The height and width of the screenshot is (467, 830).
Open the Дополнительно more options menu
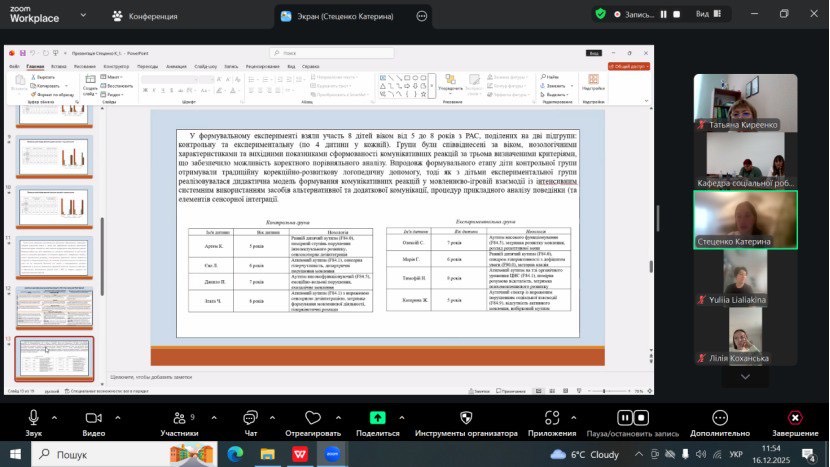coord(719,418)
